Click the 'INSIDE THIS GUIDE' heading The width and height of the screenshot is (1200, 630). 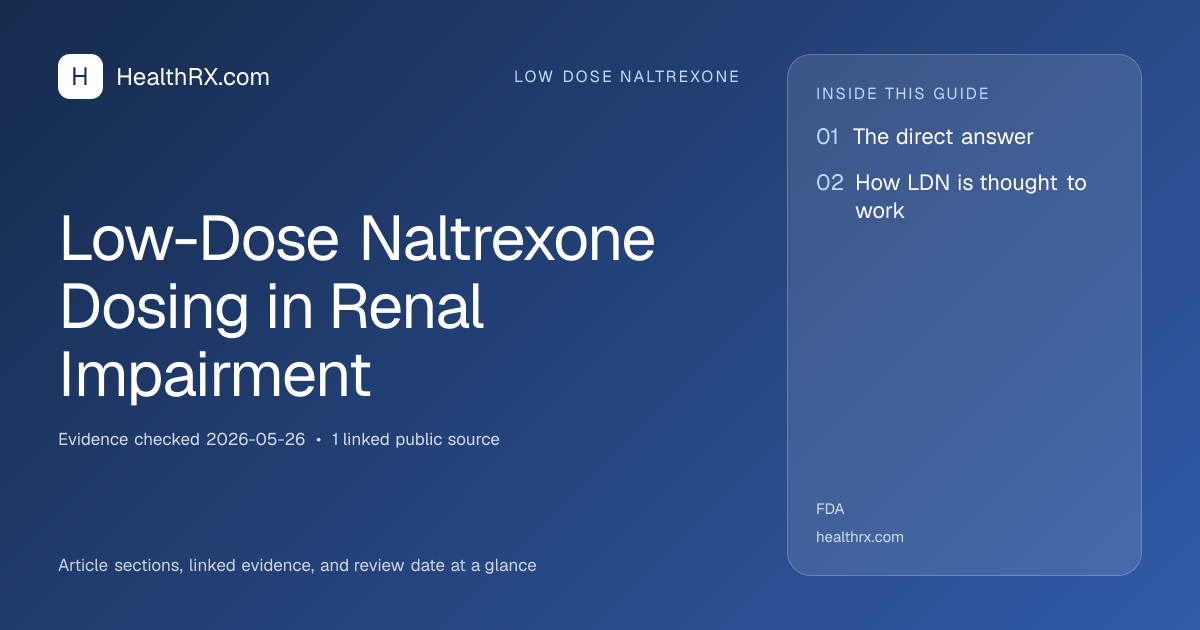[x=903, y=94]
